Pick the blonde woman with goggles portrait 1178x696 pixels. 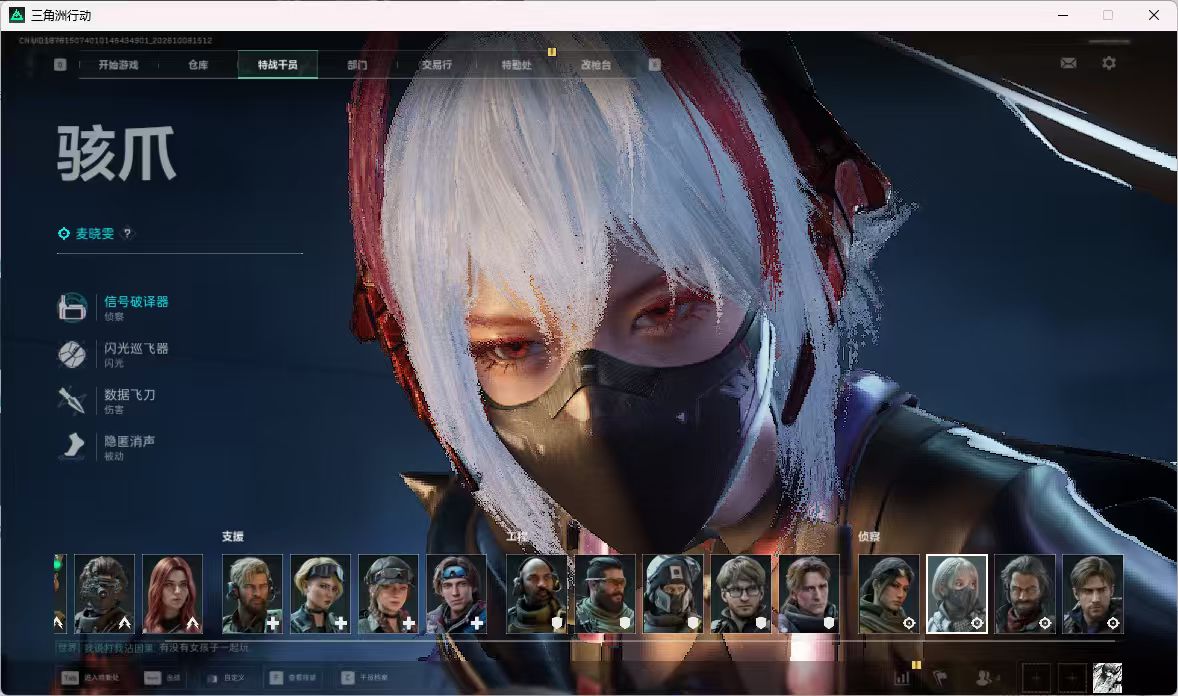pos(320,594)
